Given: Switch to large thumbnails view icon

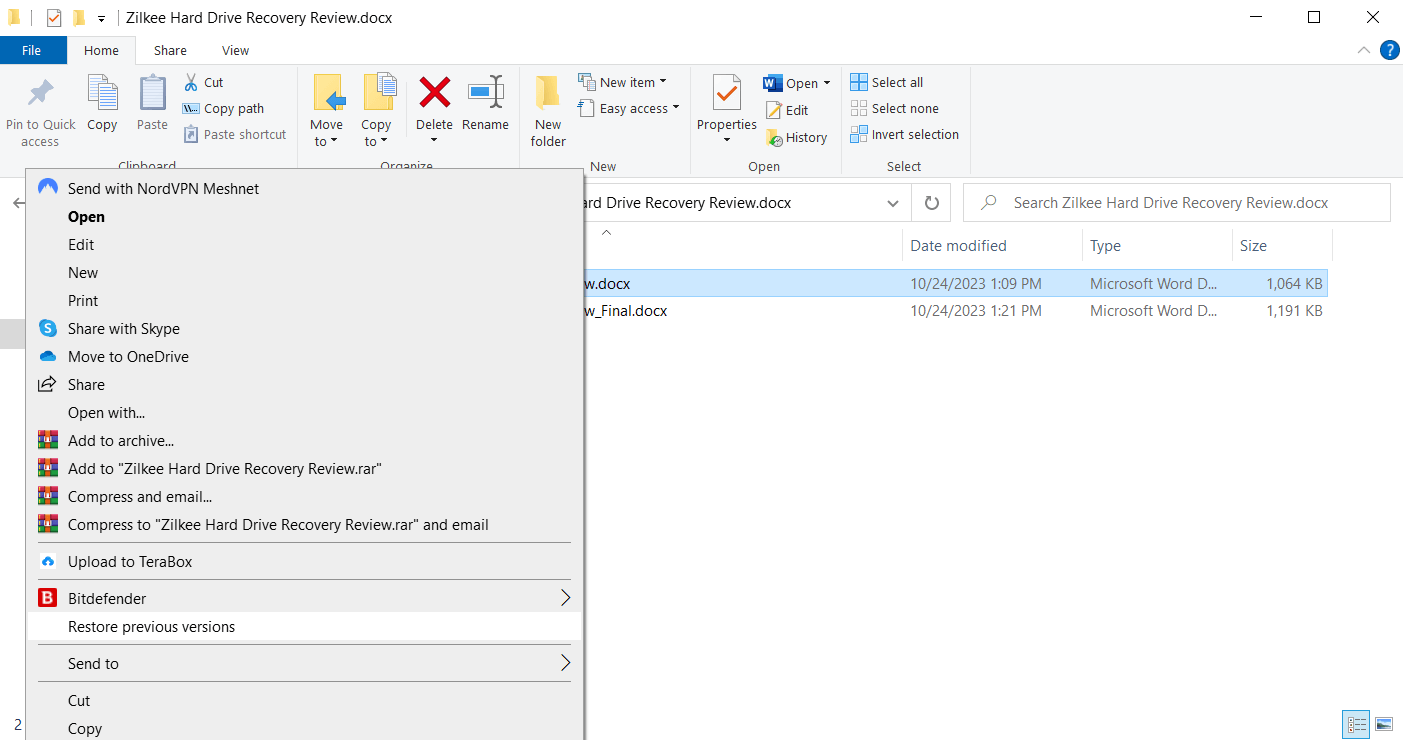Looking at the screenshot, I should [1385, 724].
